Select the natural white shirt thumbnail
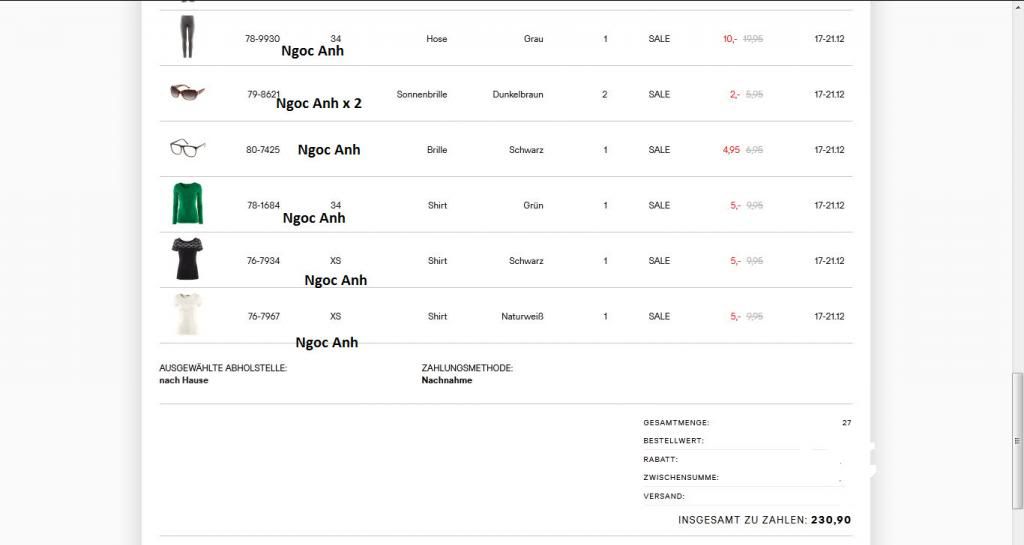Viewport: 1024px width, 545px height. coord(187,315)
